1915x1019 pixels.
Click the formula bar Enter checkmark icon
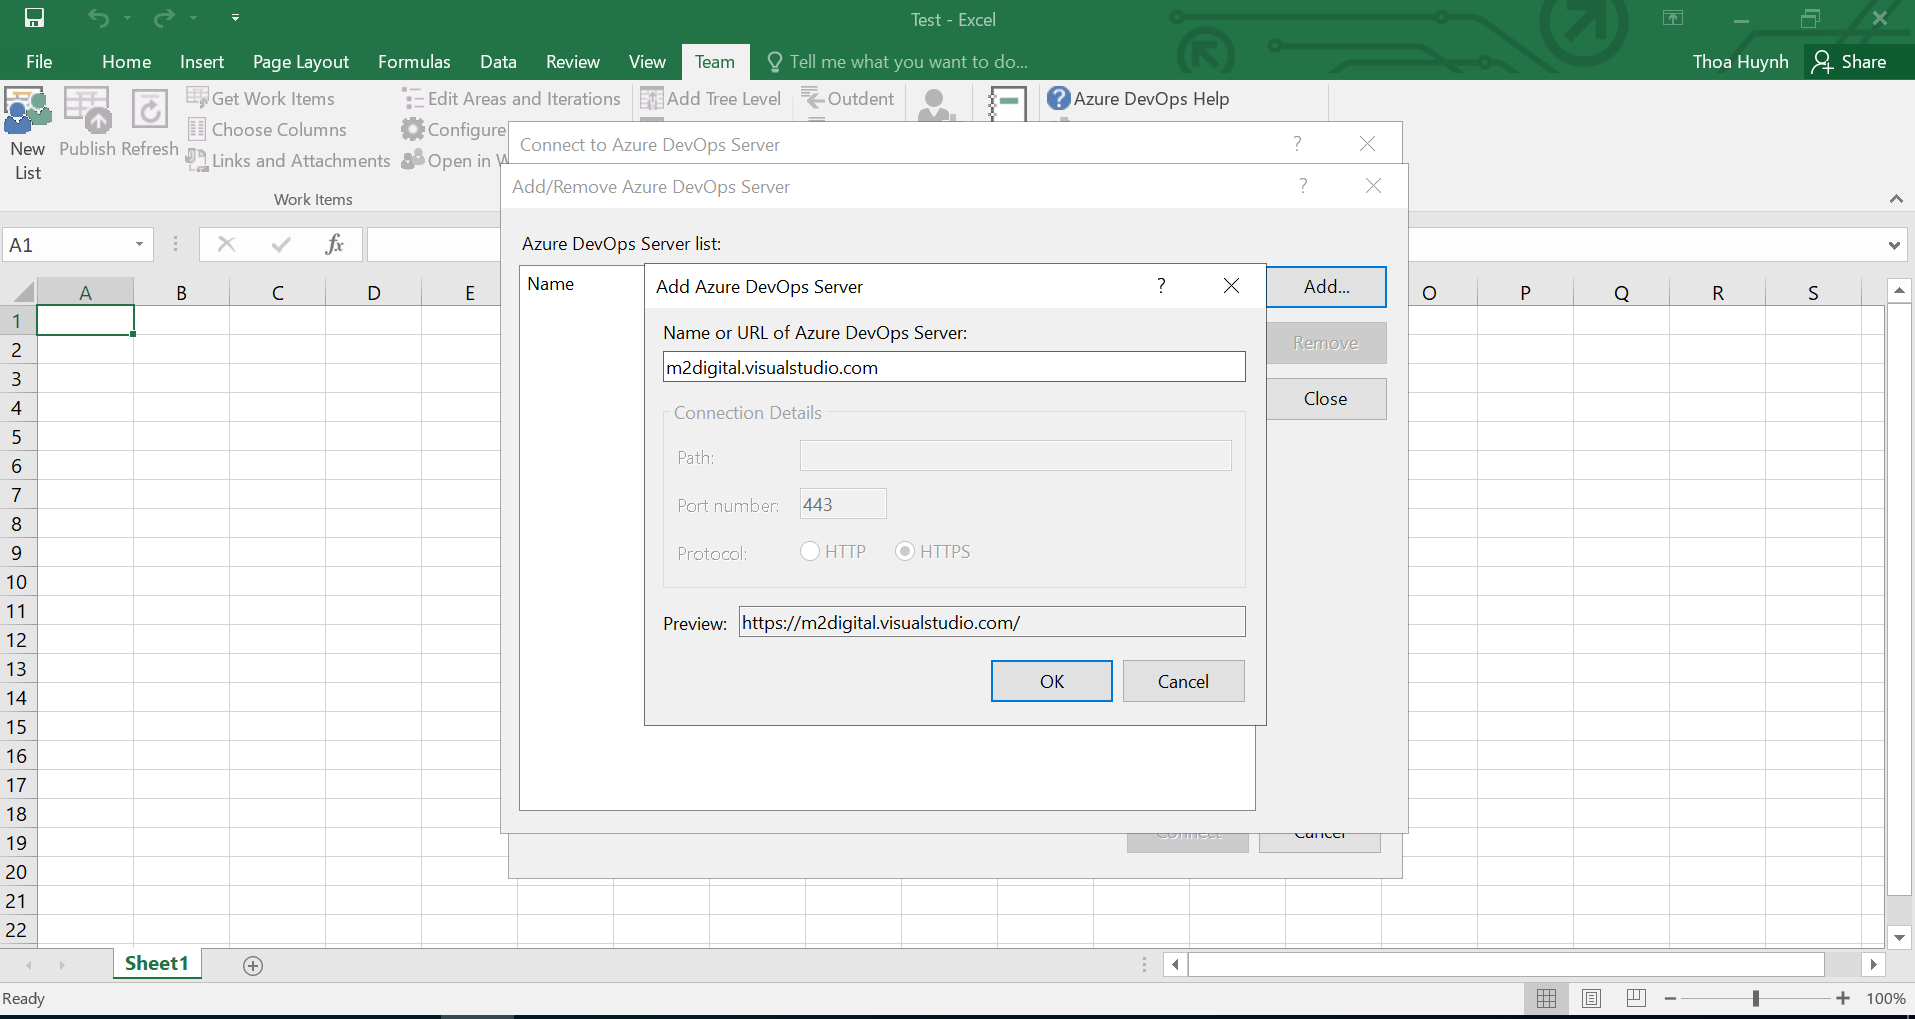(281, 244)
